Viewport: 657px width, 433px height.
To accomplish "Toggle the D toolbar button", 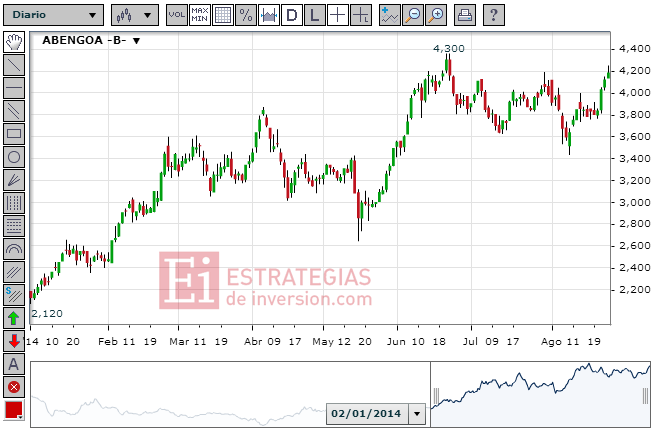I will click(x=292, y=15).
